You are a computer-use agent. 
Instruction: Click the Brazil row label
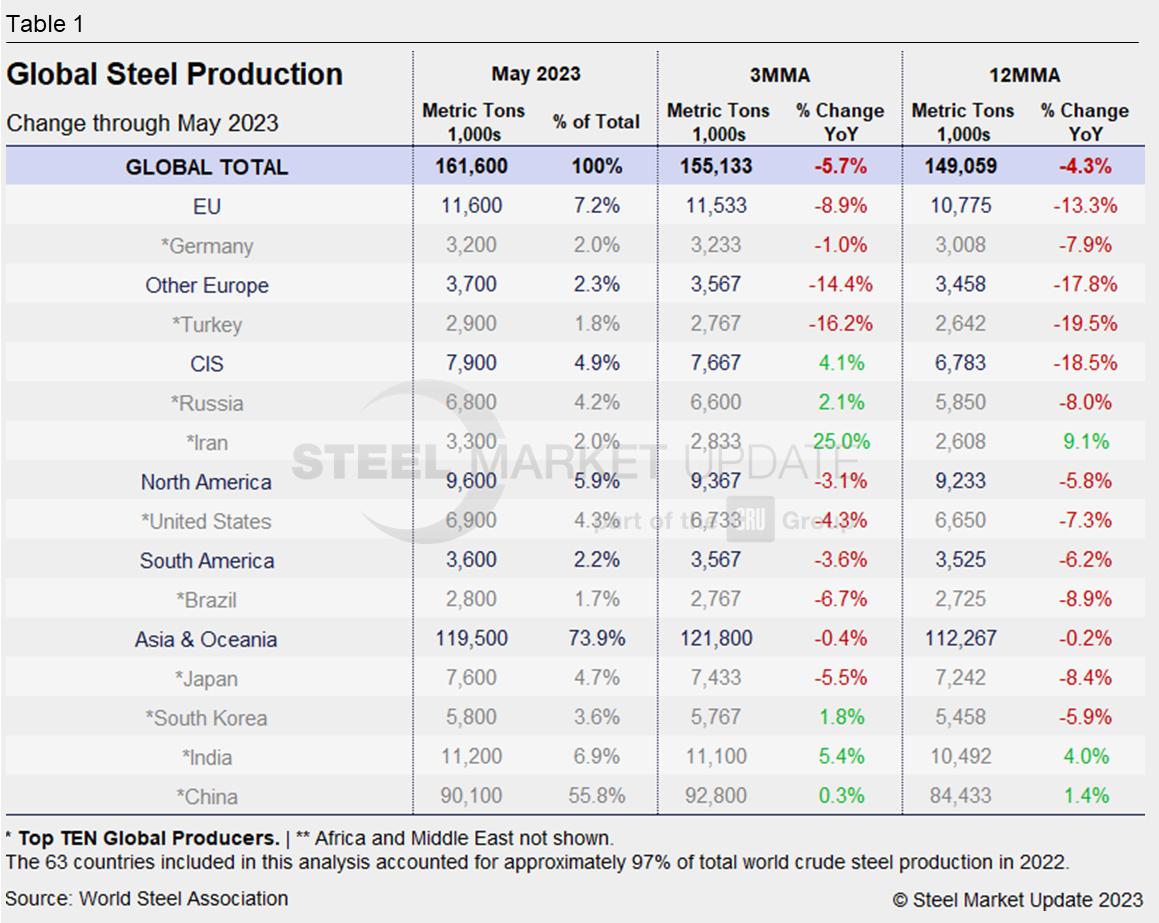click(x=207, y=600)
